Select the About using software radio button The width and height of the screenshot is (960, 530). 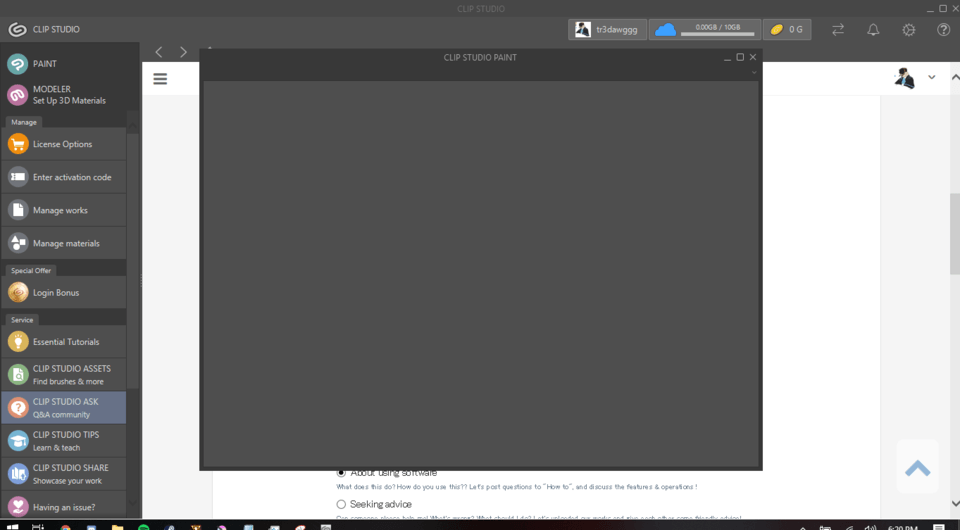341,472
